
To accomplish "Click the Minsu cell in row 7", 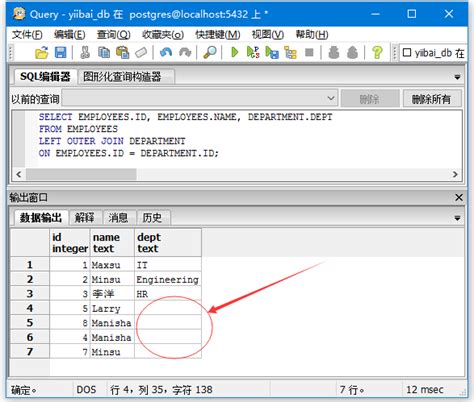I will click(x=112, y=351).
